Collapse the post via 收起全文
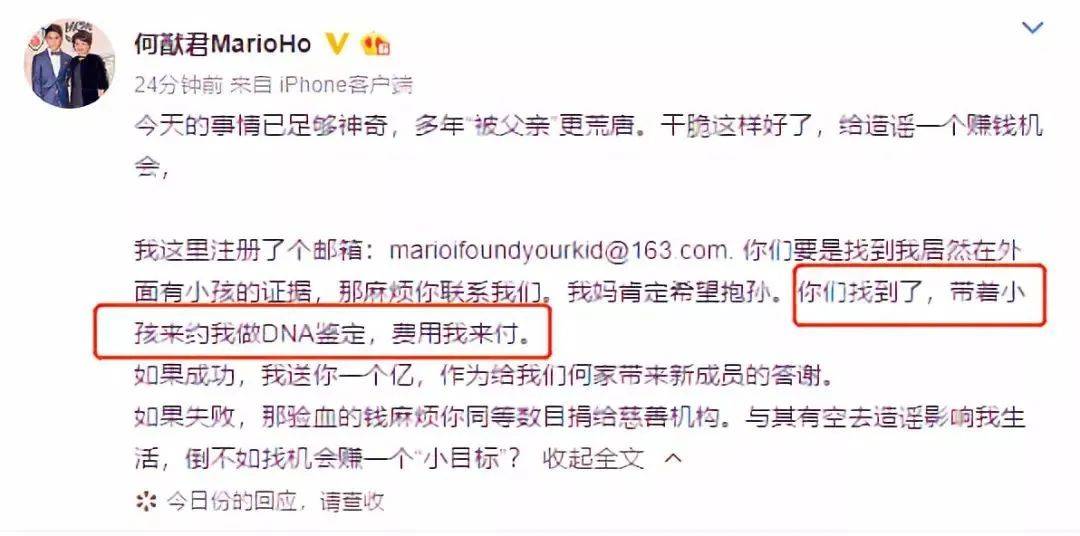Viewport: 1080px width, 536px height. [593, 458]
